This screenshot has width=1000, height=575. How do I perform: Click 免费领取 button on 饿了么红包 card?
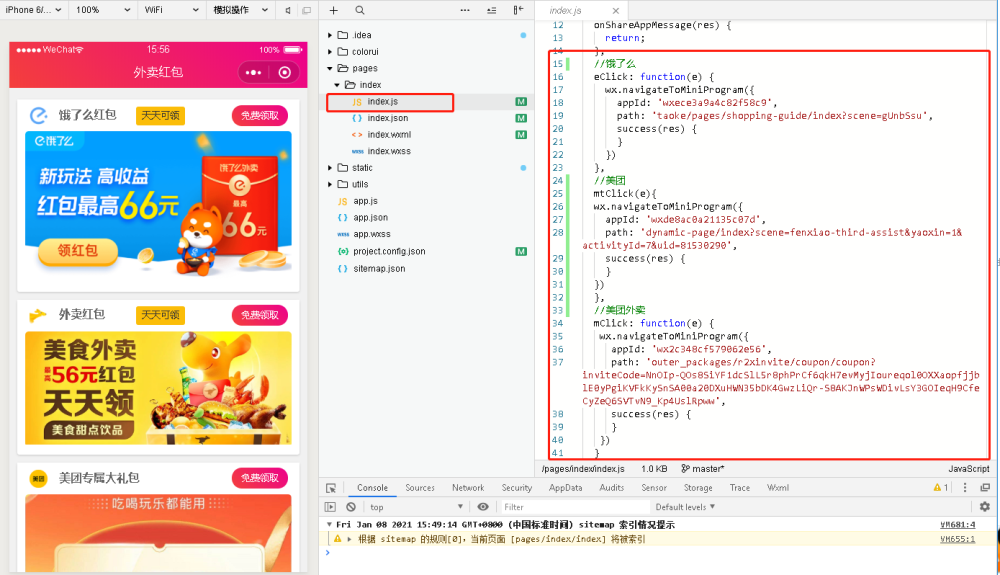[260, 115]
